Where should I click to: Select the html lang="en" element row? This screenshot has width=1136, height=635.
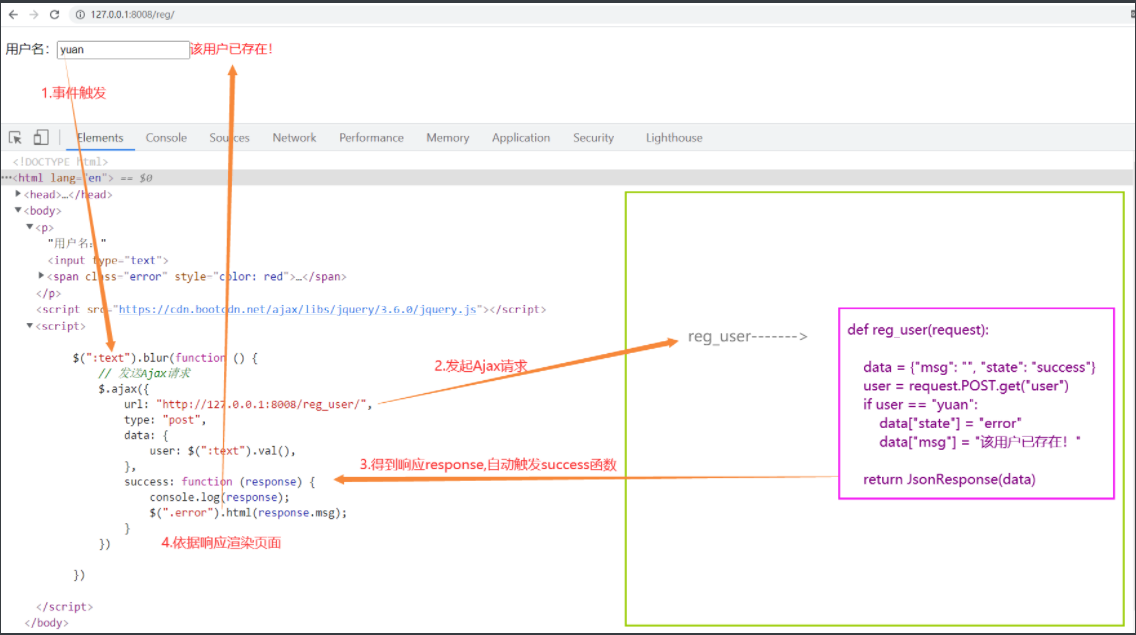click(567, 178)
